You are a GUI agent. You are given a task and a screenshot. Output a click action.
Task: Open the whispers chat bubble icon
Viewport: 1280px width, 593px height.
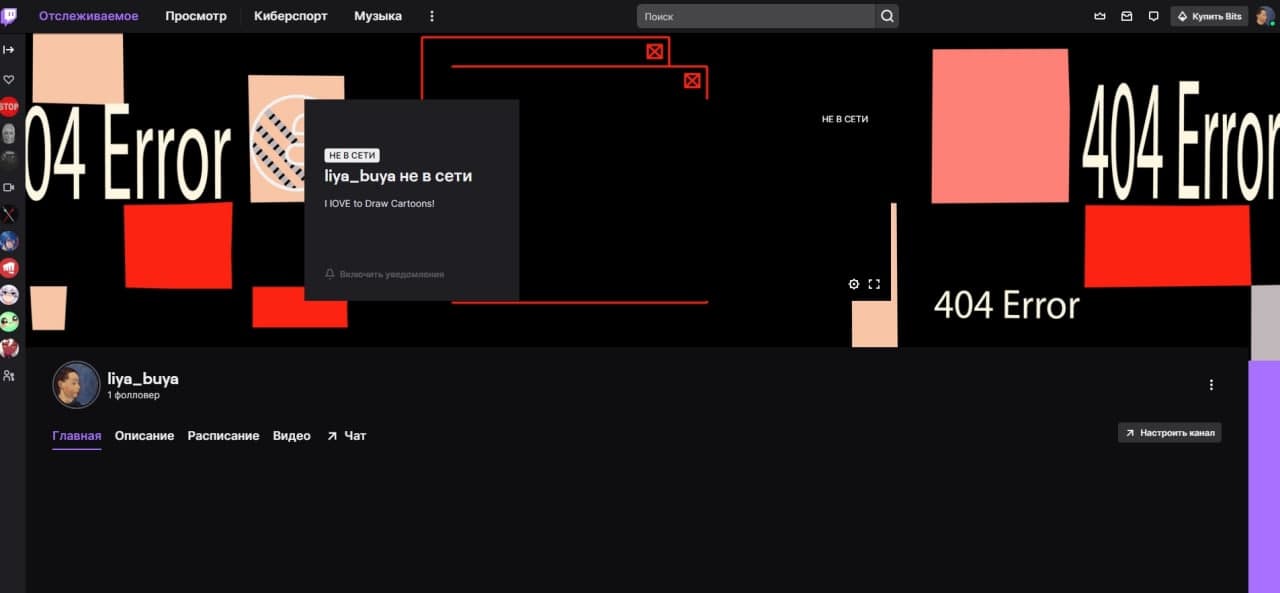1153,16
